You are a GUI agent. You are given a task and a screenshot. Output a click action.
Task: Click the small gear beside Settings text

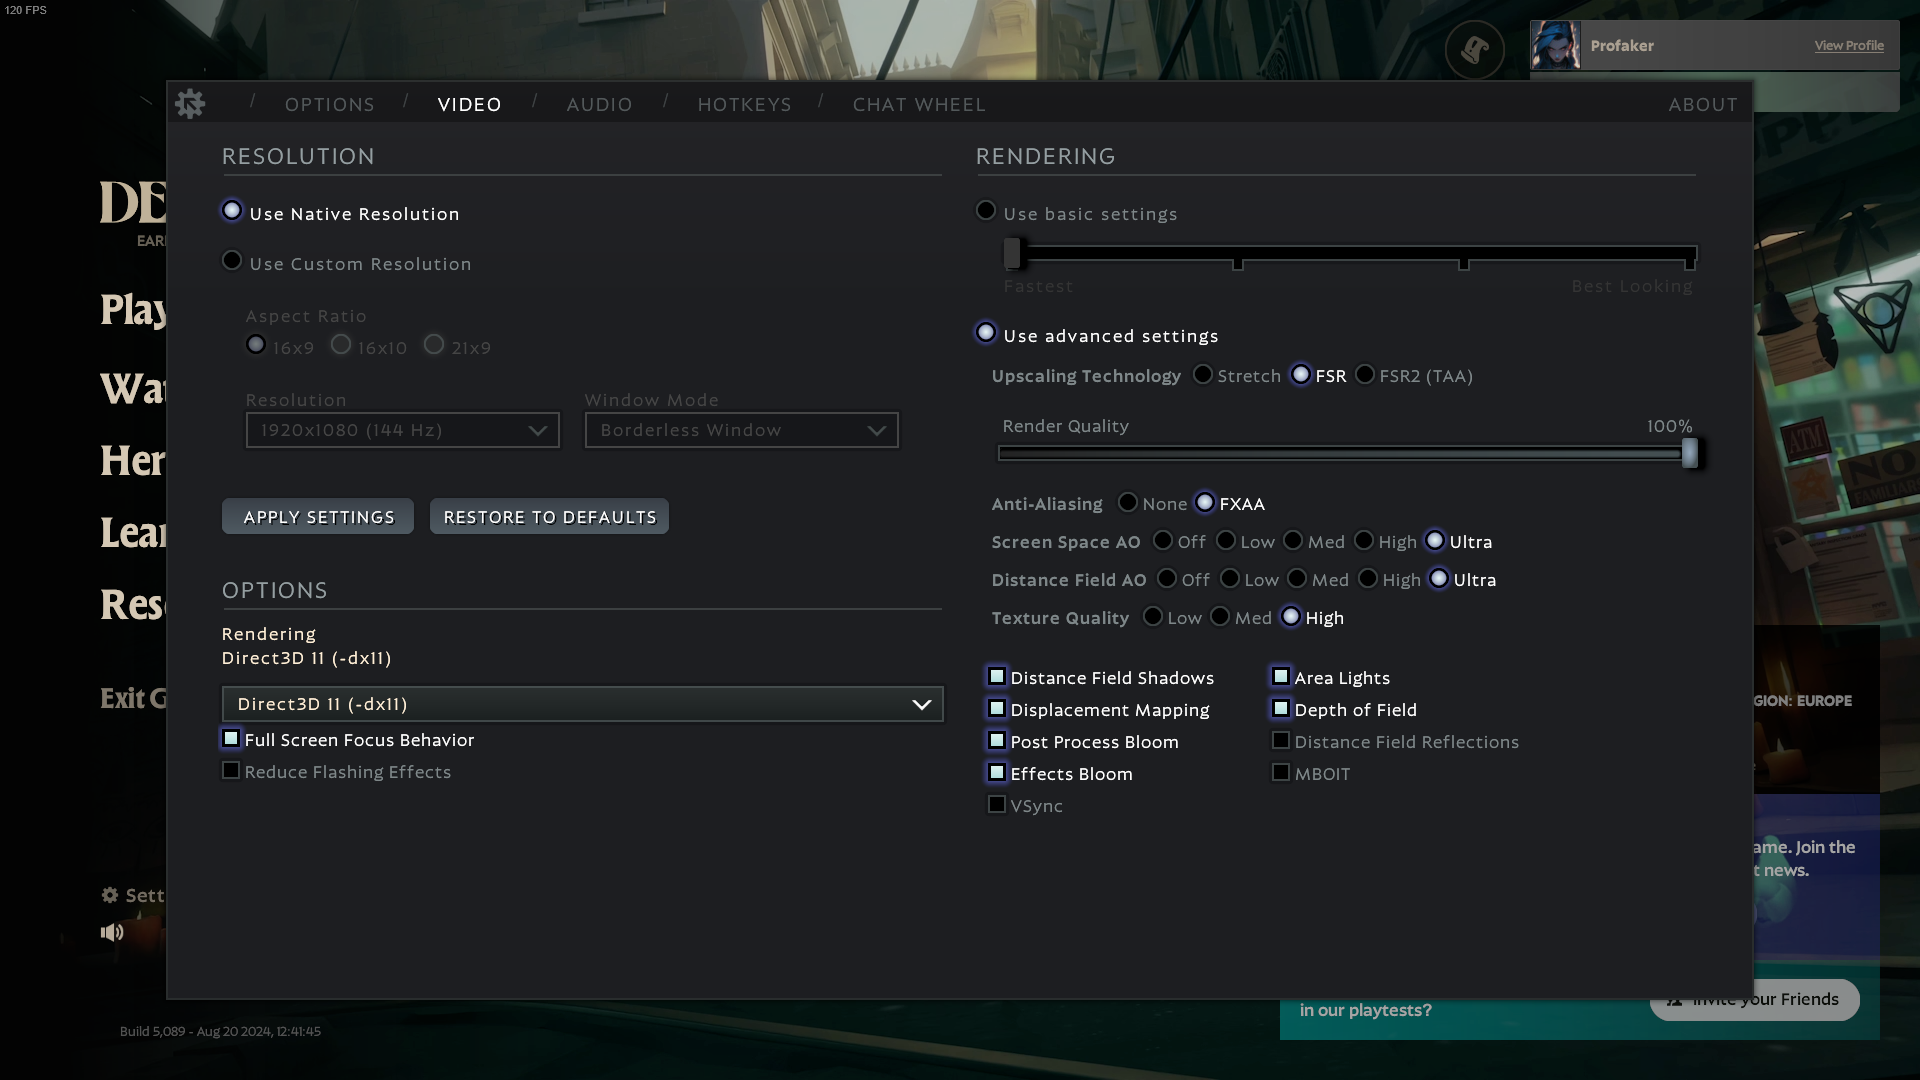[110, 895]
